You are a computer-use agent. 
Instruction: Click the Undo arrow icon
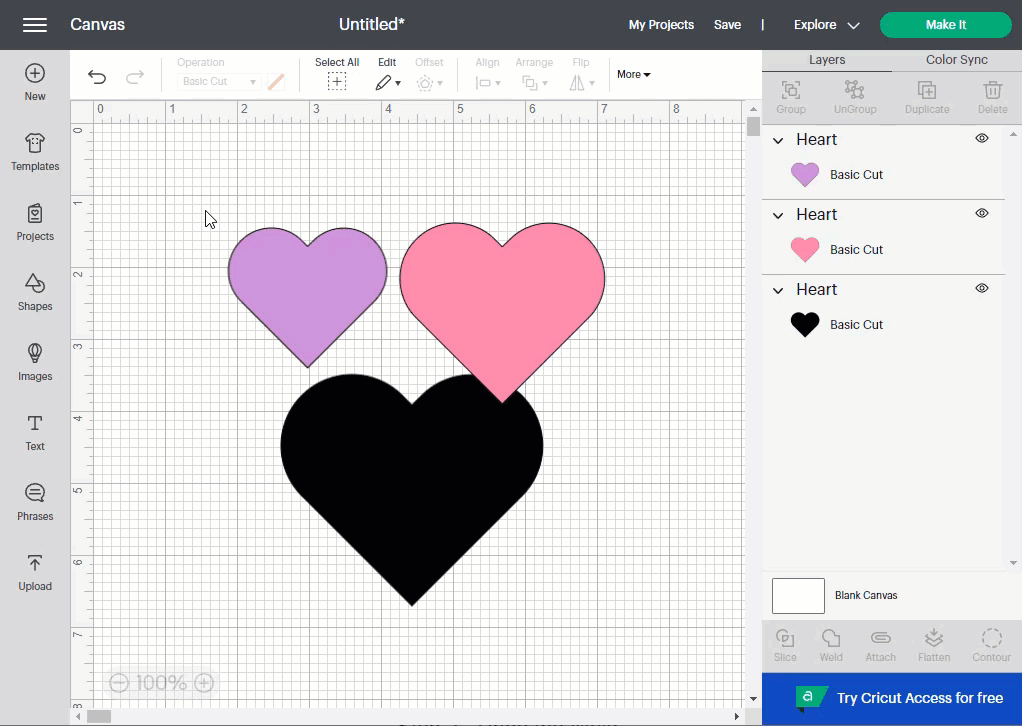click(97, 78)
